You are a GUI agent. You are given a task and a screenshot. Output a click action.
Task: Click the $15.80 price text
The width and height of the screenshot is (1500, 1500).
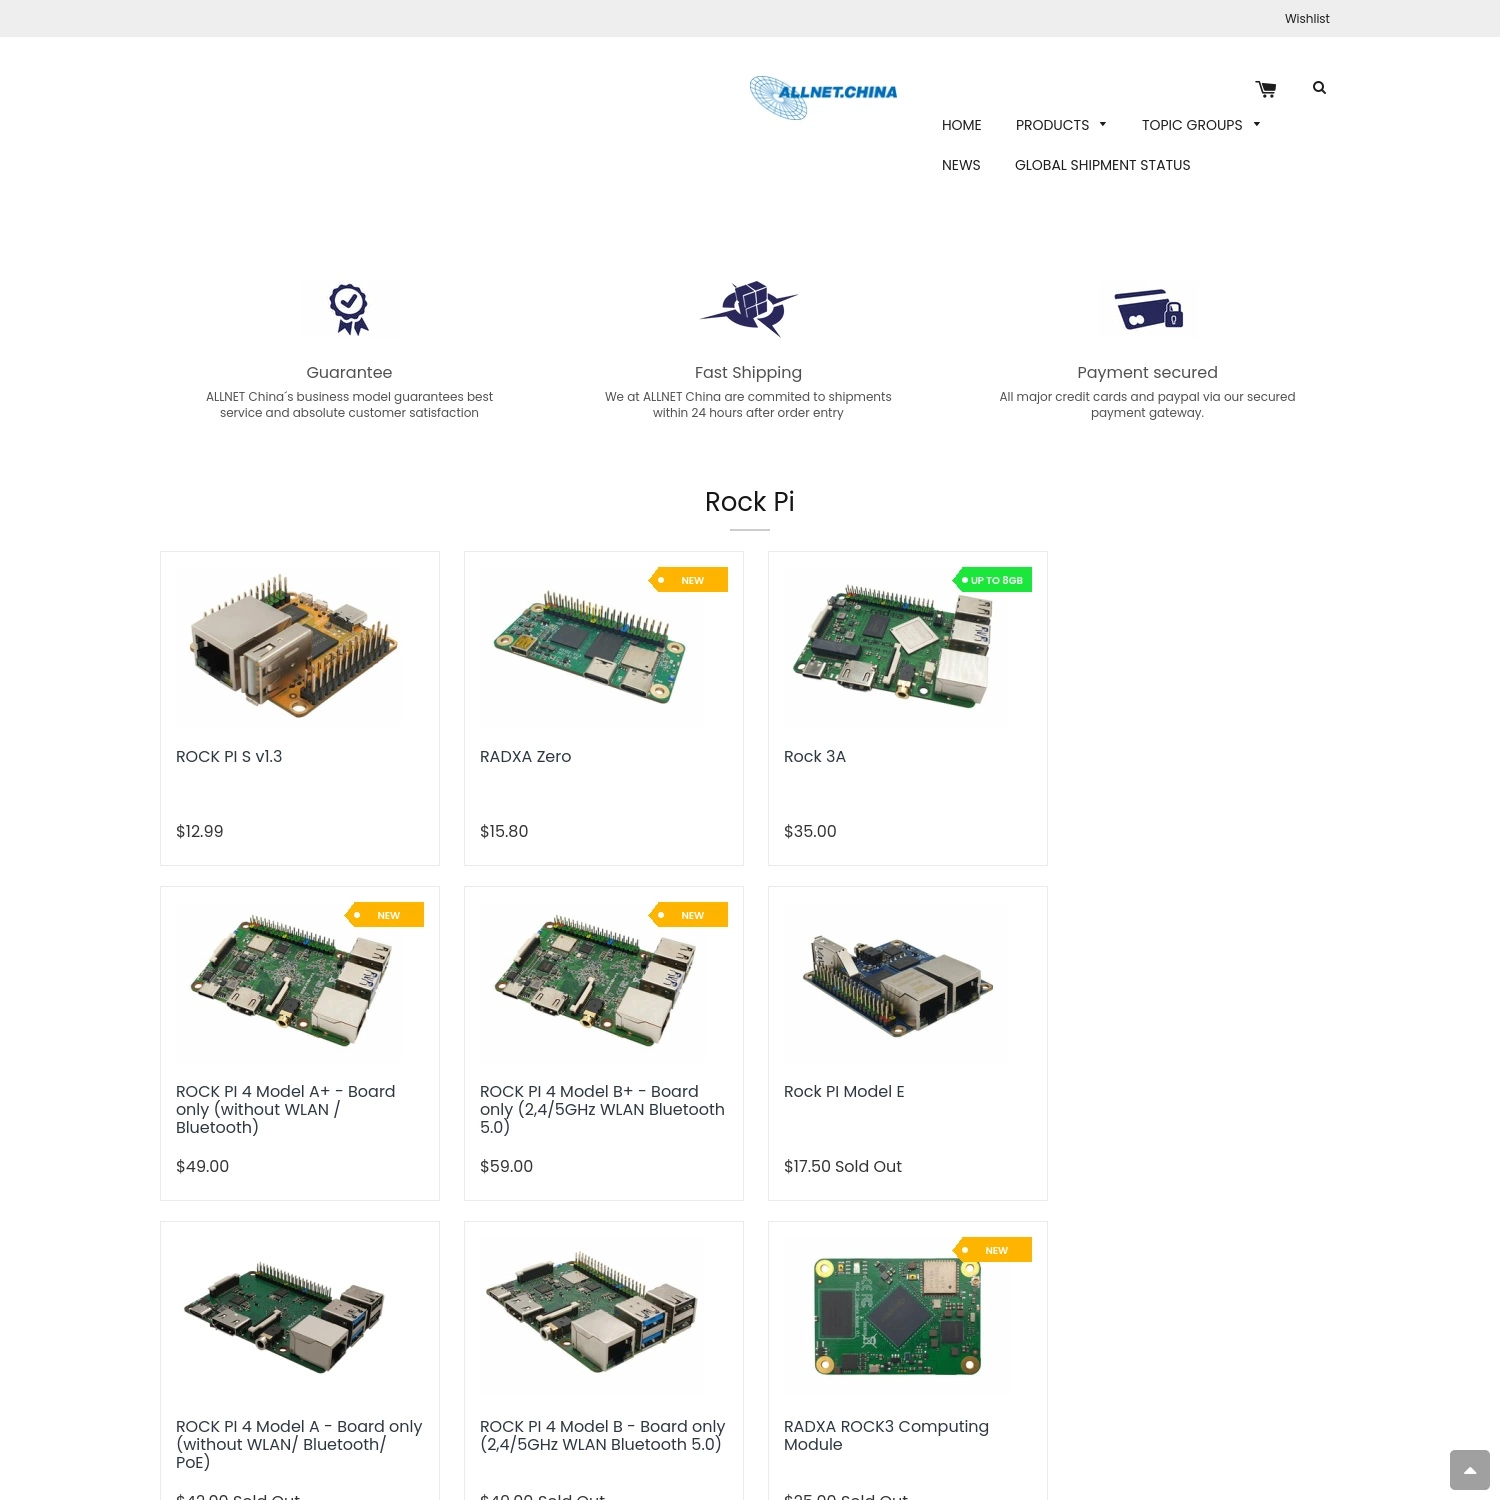(504, 831)
